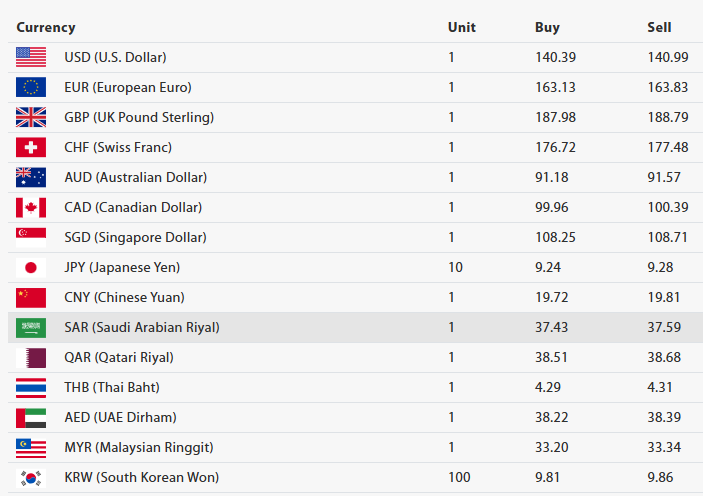The image size is (703, 496).
Task: Click the Sell column header
Action: pyautogui.click(x=659, y=27)
